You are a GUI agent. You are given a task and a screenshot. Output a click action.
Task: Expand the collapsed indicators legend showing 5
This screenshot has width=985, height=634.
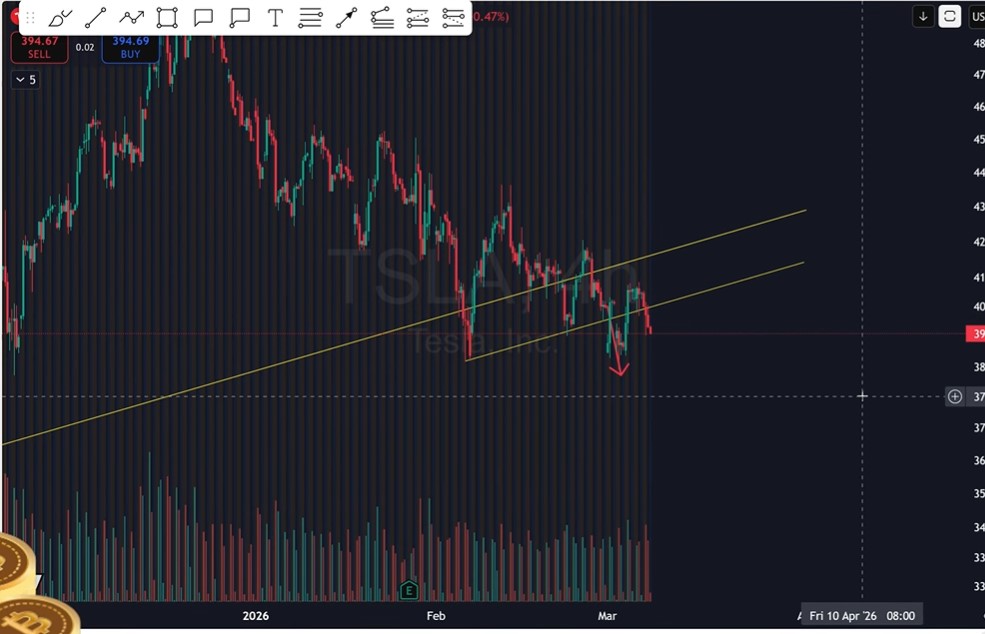(25, 80)
